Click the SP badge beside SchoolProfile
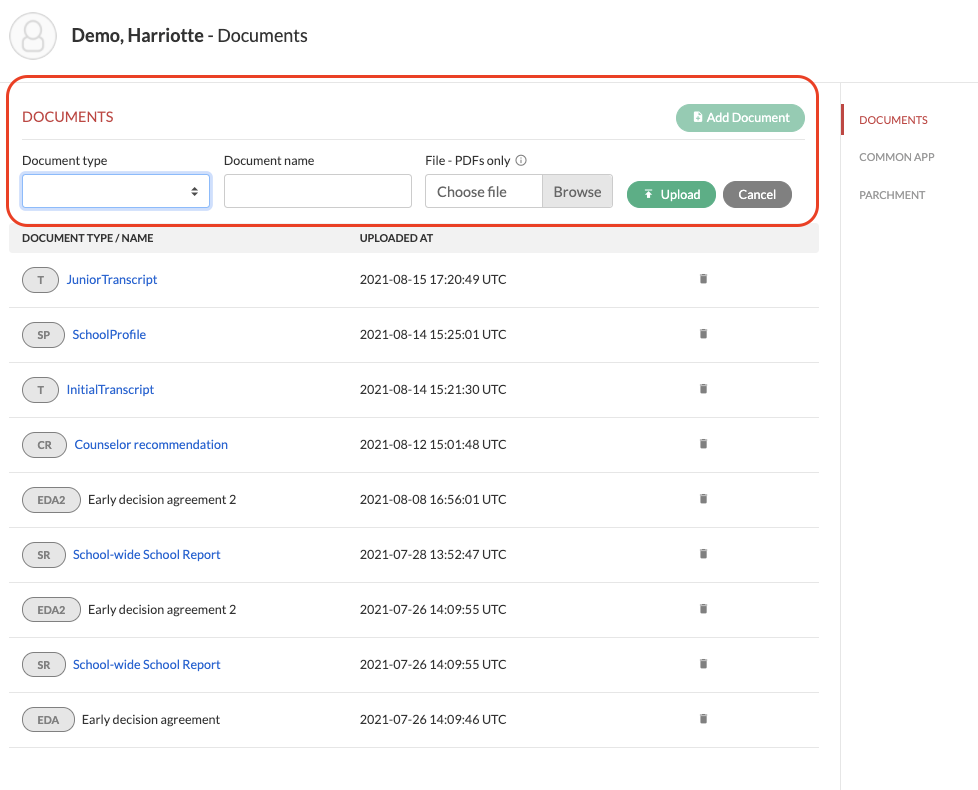 pyautogui.click(x=43, y=335)
